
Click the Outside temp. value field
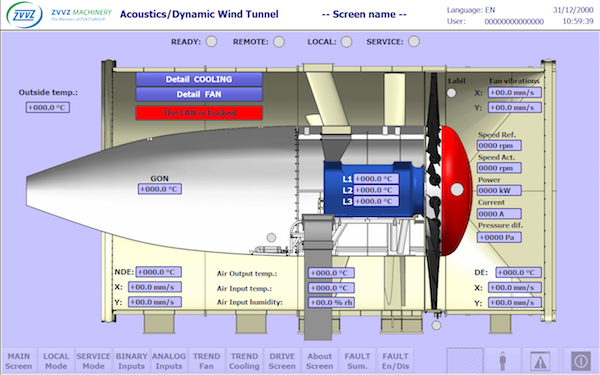click(x=48, y=108)
